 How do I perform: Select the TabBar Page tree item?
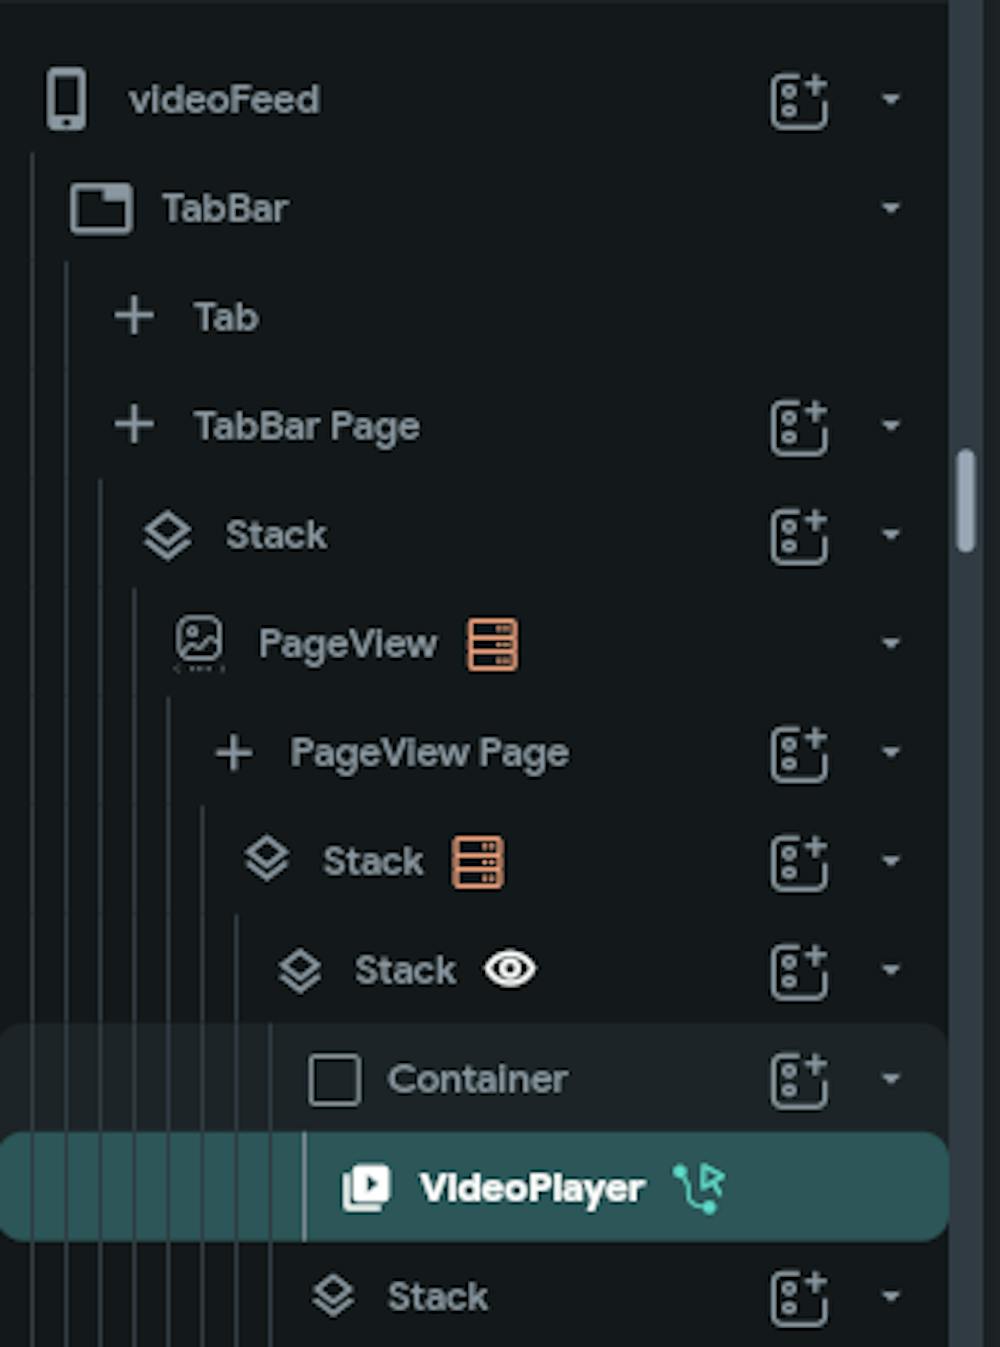pyautogui.click(x=307, y=427)
